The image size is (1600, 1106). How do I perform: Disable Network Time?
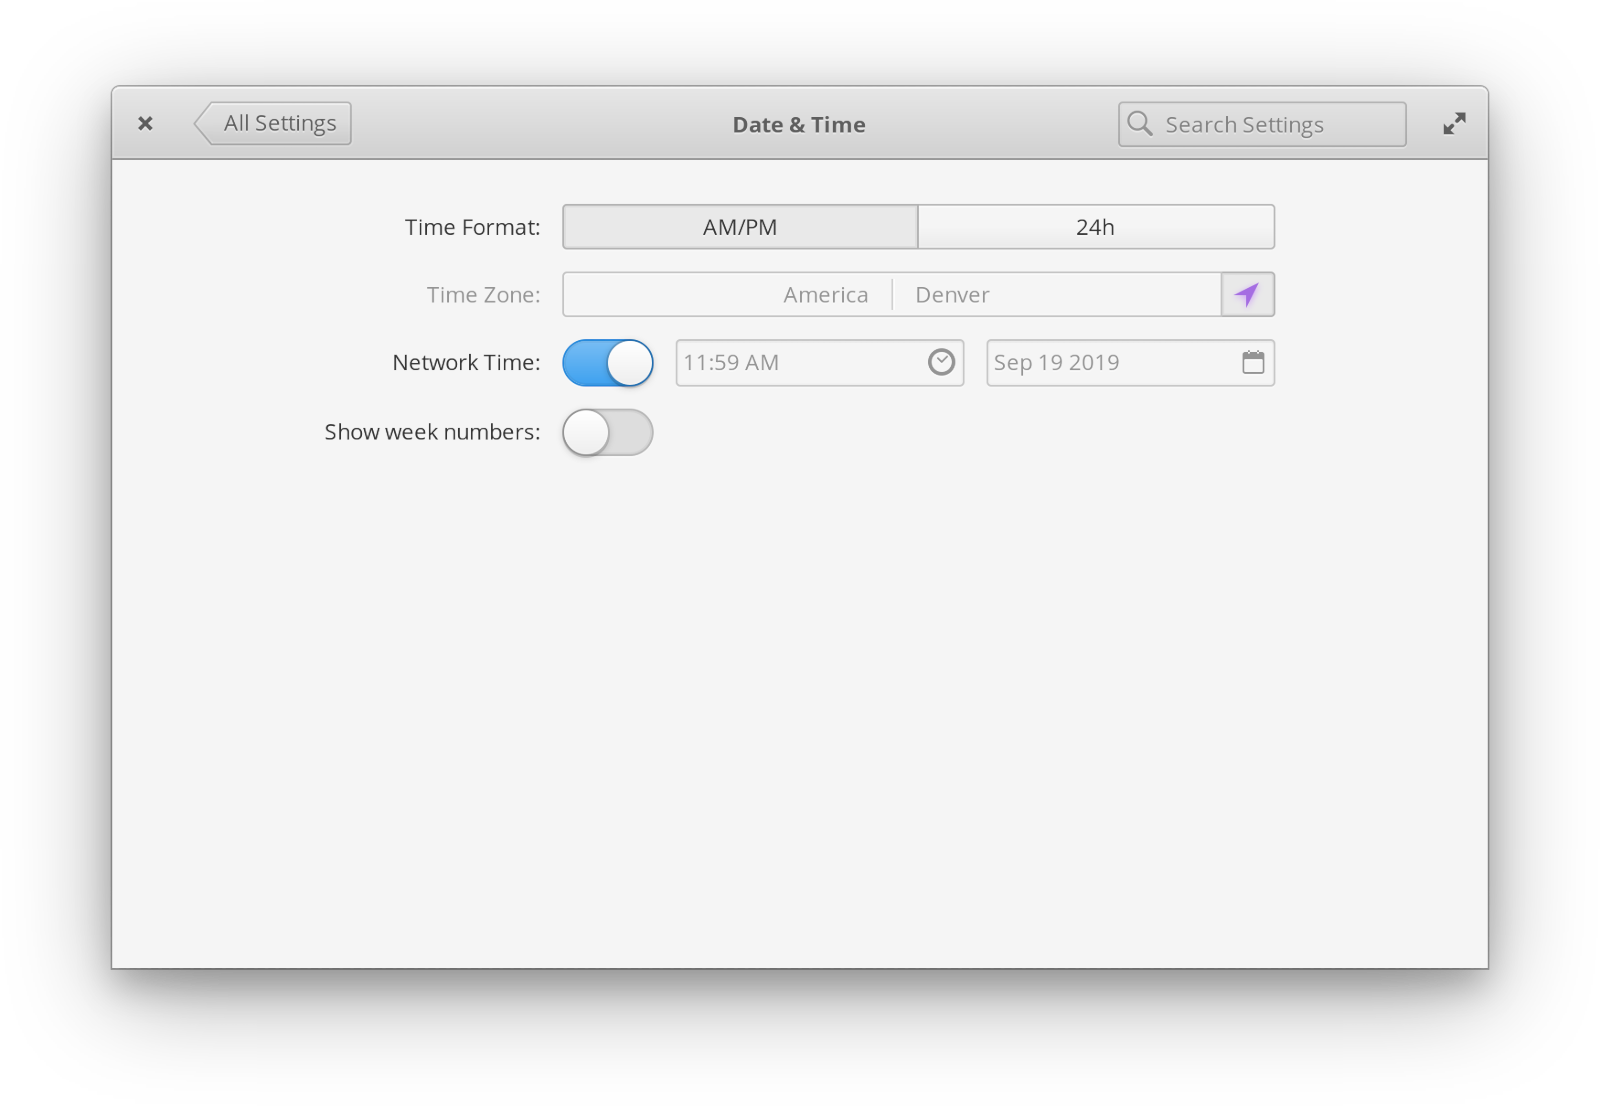coord(607,362)
